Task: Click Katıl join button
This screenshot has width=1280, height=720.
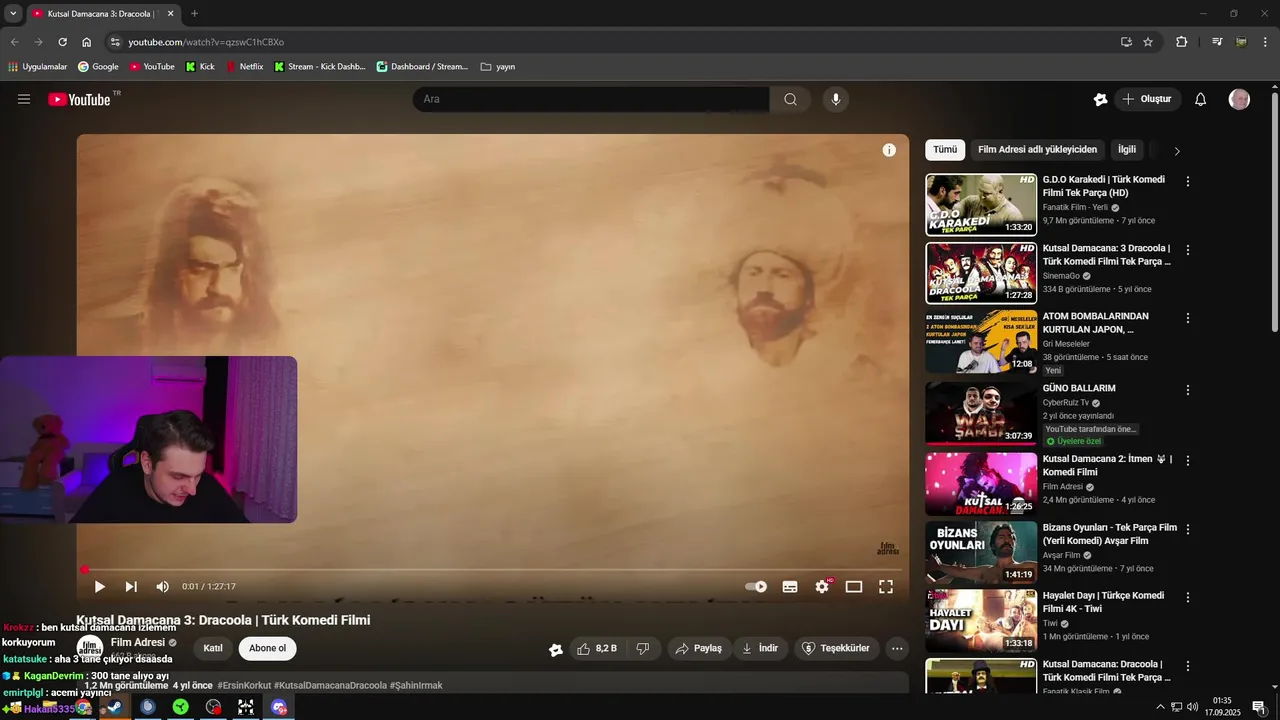Action: tap(213, 648)
